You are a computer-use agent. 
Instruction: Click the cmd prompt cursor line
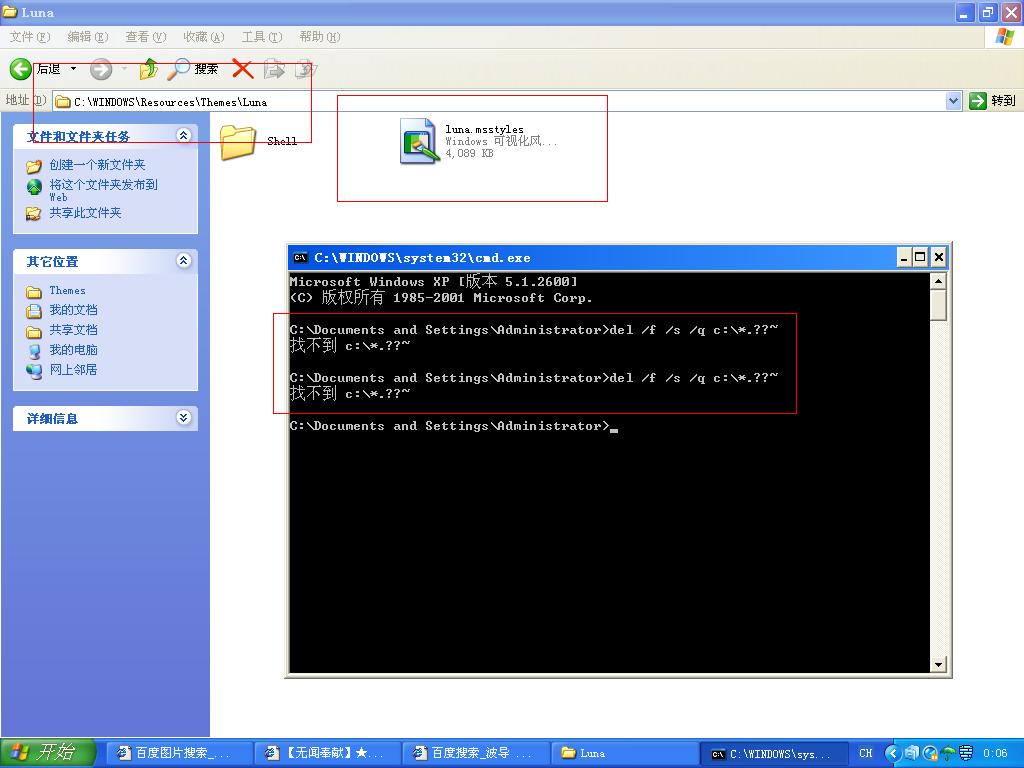pos(454,426)
